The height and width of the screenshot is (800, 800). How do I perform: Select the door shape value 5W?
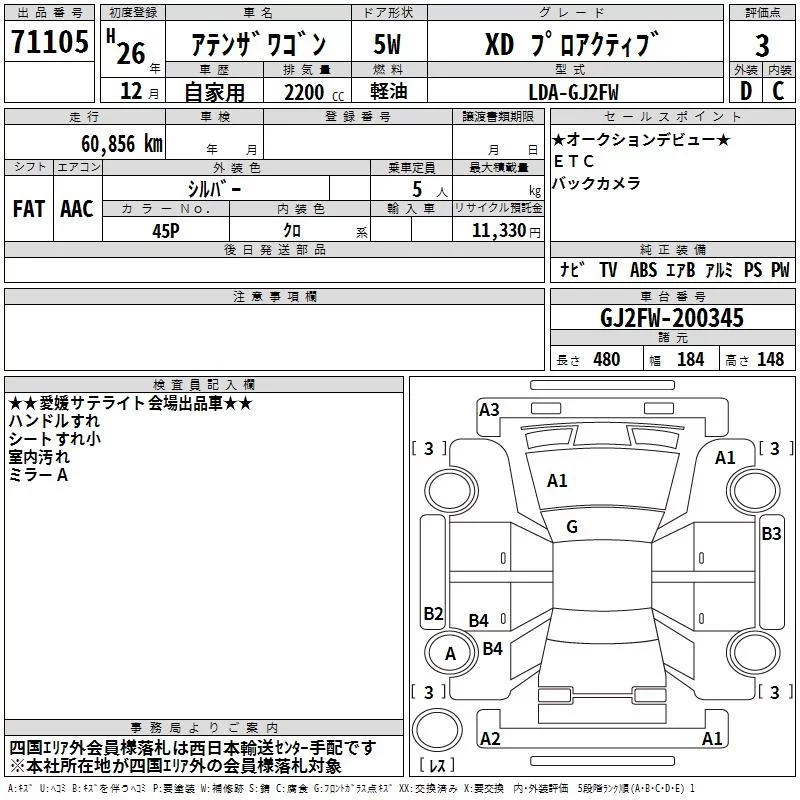[x=387, y=44]
